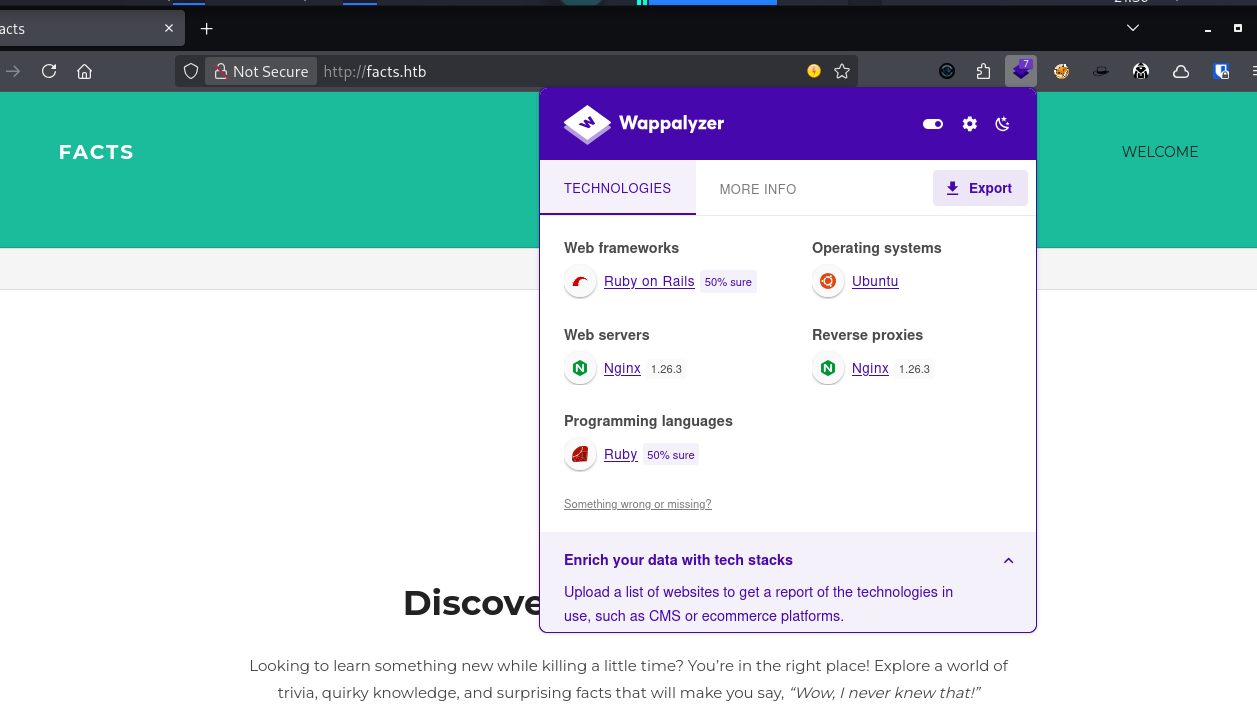Open the Nginx link under Web servers

coord(622,369)
